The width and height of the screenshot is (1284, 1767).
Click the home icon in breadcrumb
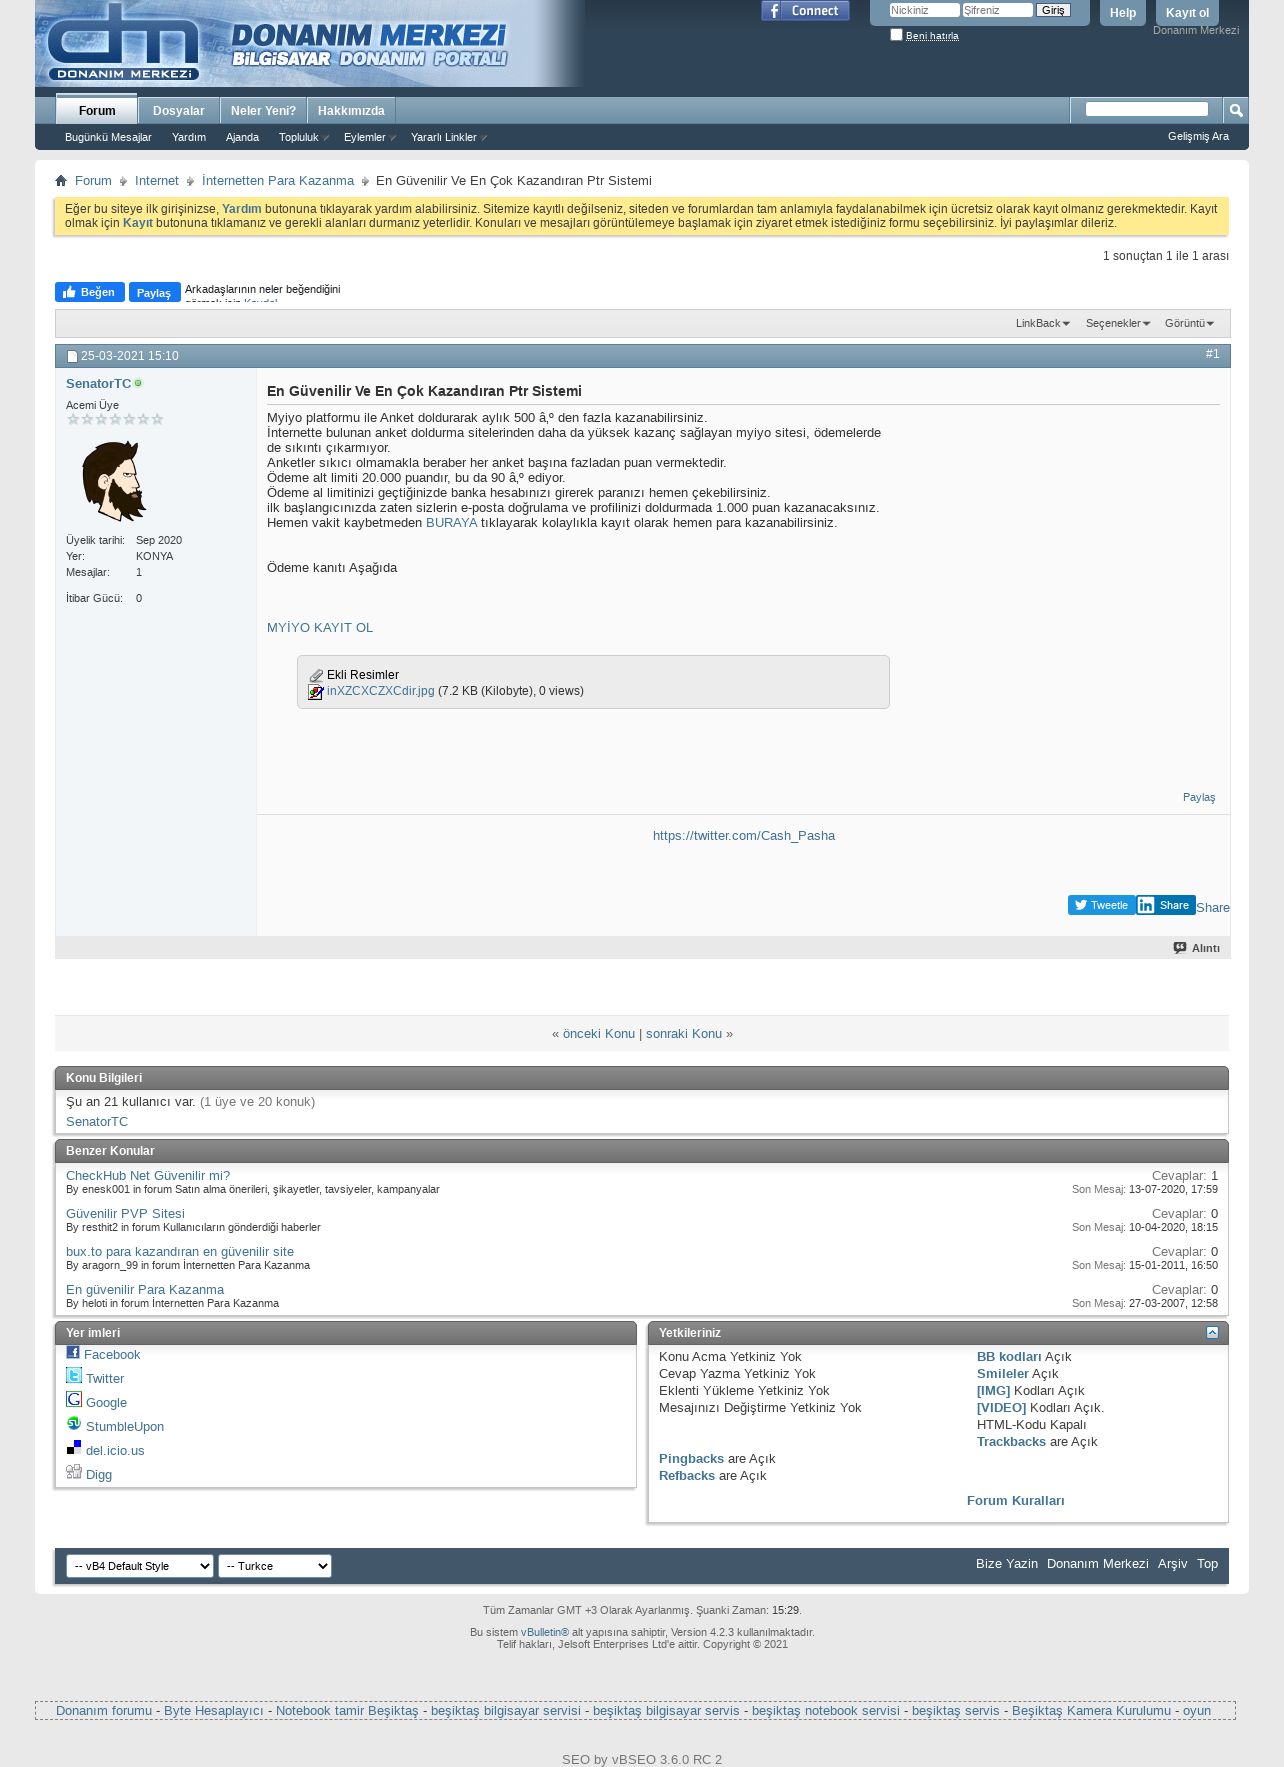[x=61, y=181]
